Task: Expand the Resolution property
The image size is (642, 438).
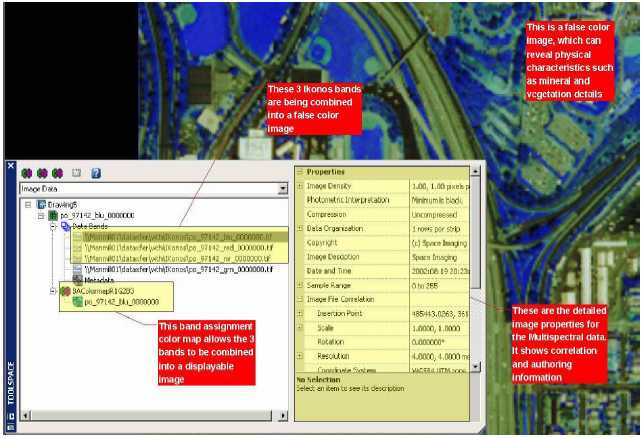Action: pyautogui.click(x=300, y=356)
